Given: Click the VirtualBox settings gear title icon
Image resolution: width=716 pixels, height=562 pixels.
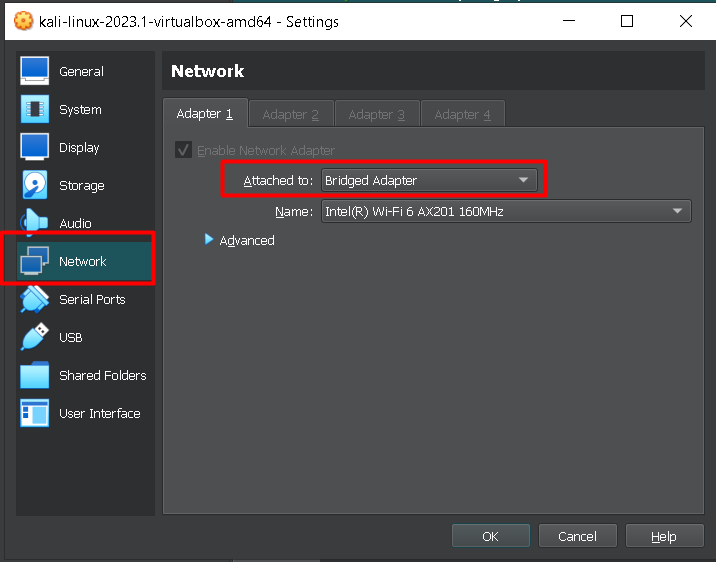Looking at the screenshot, I should [23, 21].
